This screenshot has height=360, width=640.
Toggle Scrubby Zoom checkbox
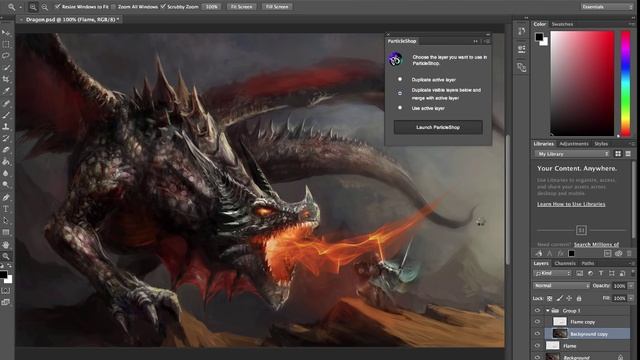pyautogui.click(x=163, y=7)
